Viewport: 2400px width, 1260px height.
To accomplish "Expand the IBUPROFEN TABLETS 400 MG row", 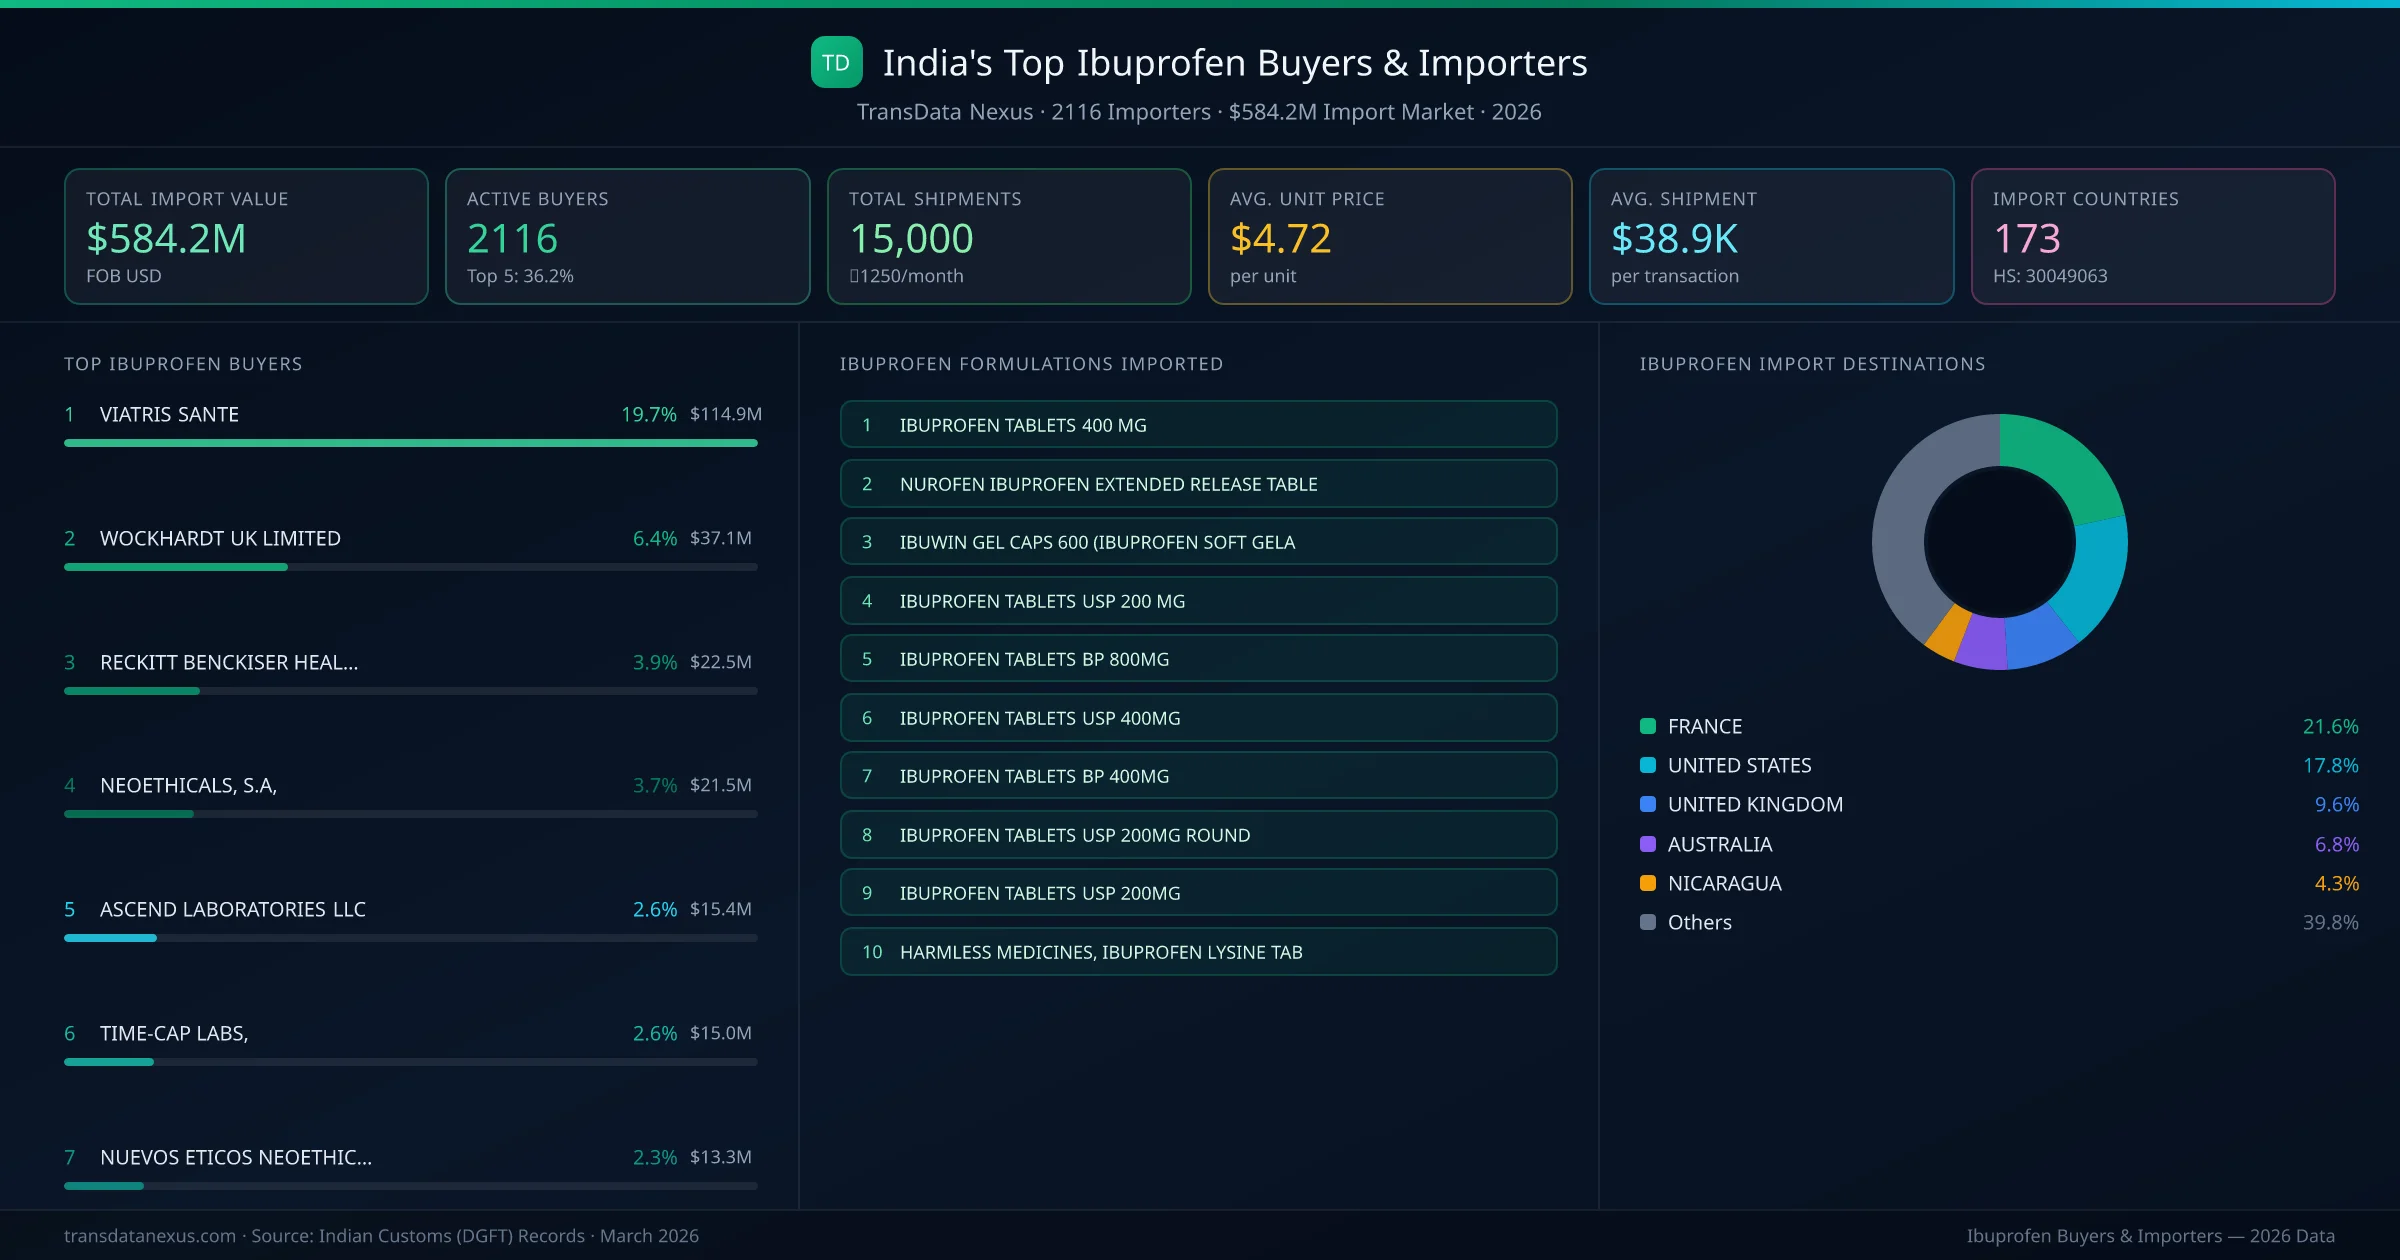I will (x=1198, y=424).
